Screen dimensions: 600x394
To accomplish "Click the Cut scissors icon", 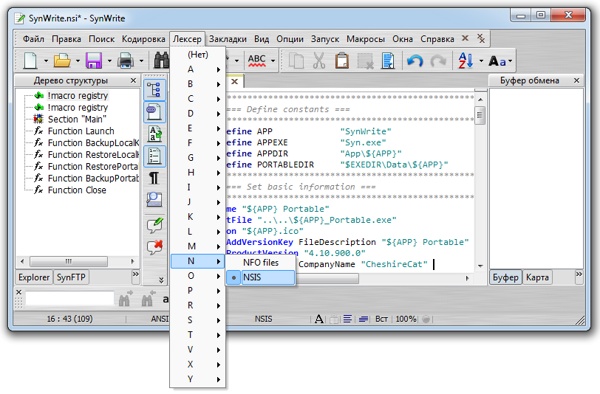I will click(318, 60).
